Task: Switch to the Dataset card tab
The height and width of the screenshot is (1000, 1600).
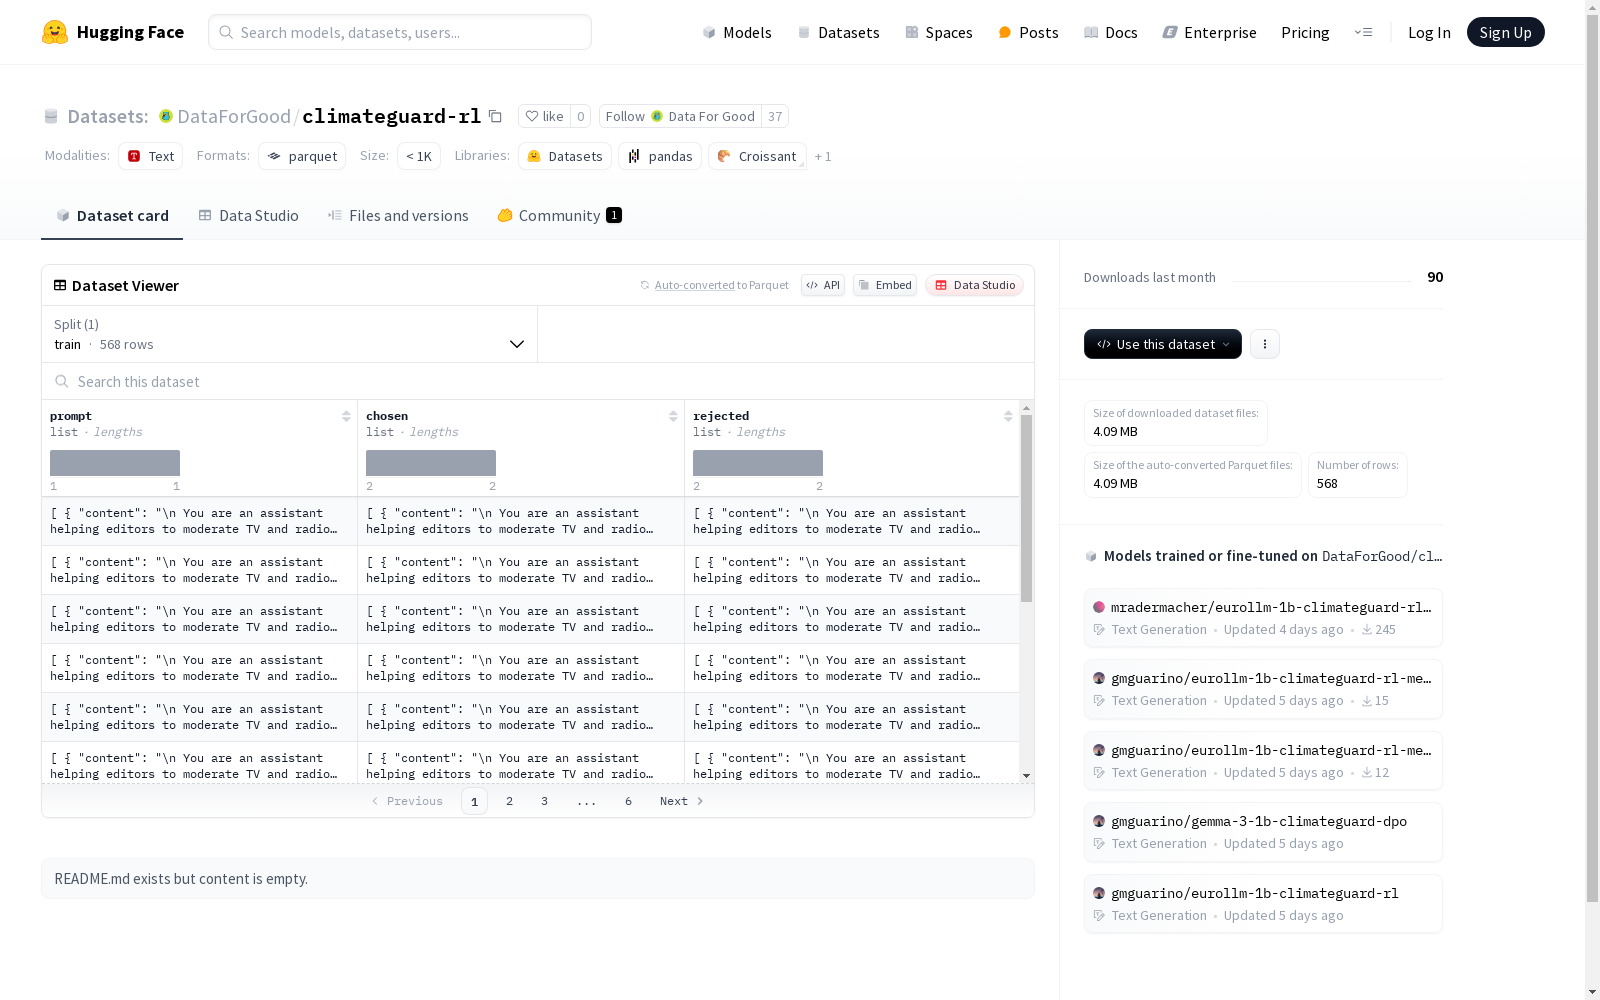Action: [x=112, y=216]
